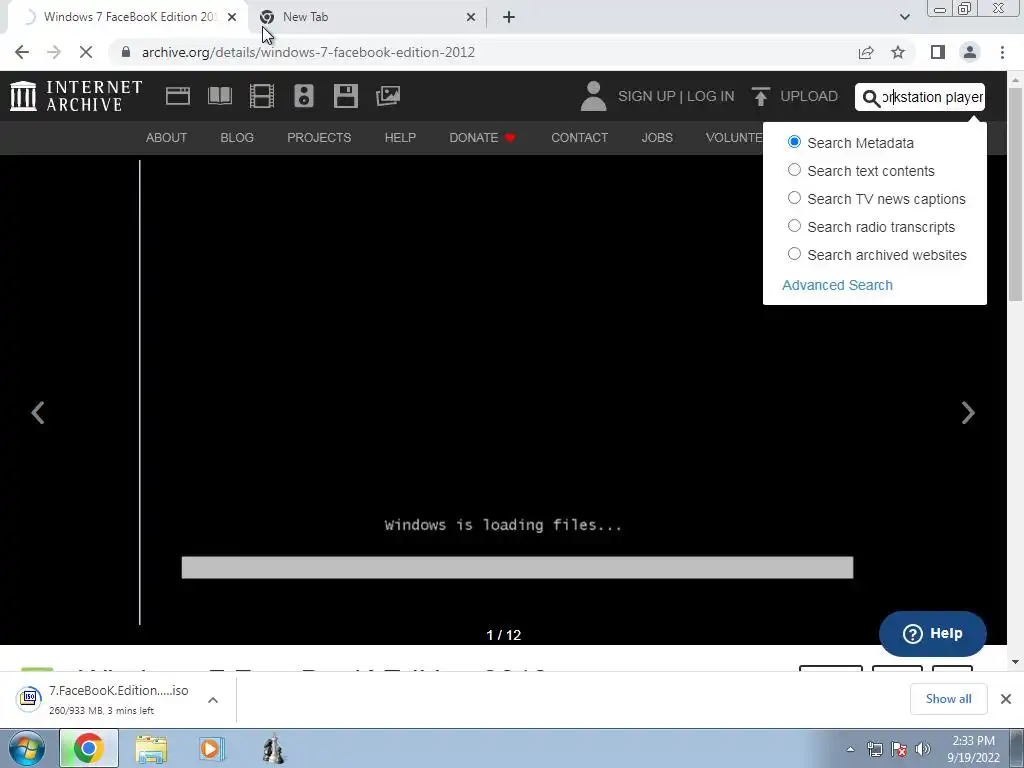Image resolution: width=1024 pixels, height=768 pixels.
Task: Open the Images icon
Action: (388, 96)
